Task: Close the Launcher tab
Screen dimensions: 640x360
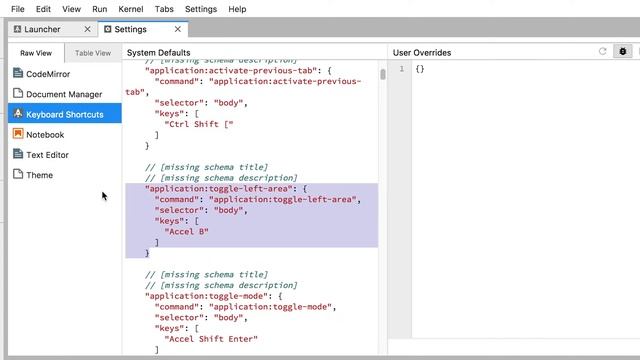Action: [87, 29]
